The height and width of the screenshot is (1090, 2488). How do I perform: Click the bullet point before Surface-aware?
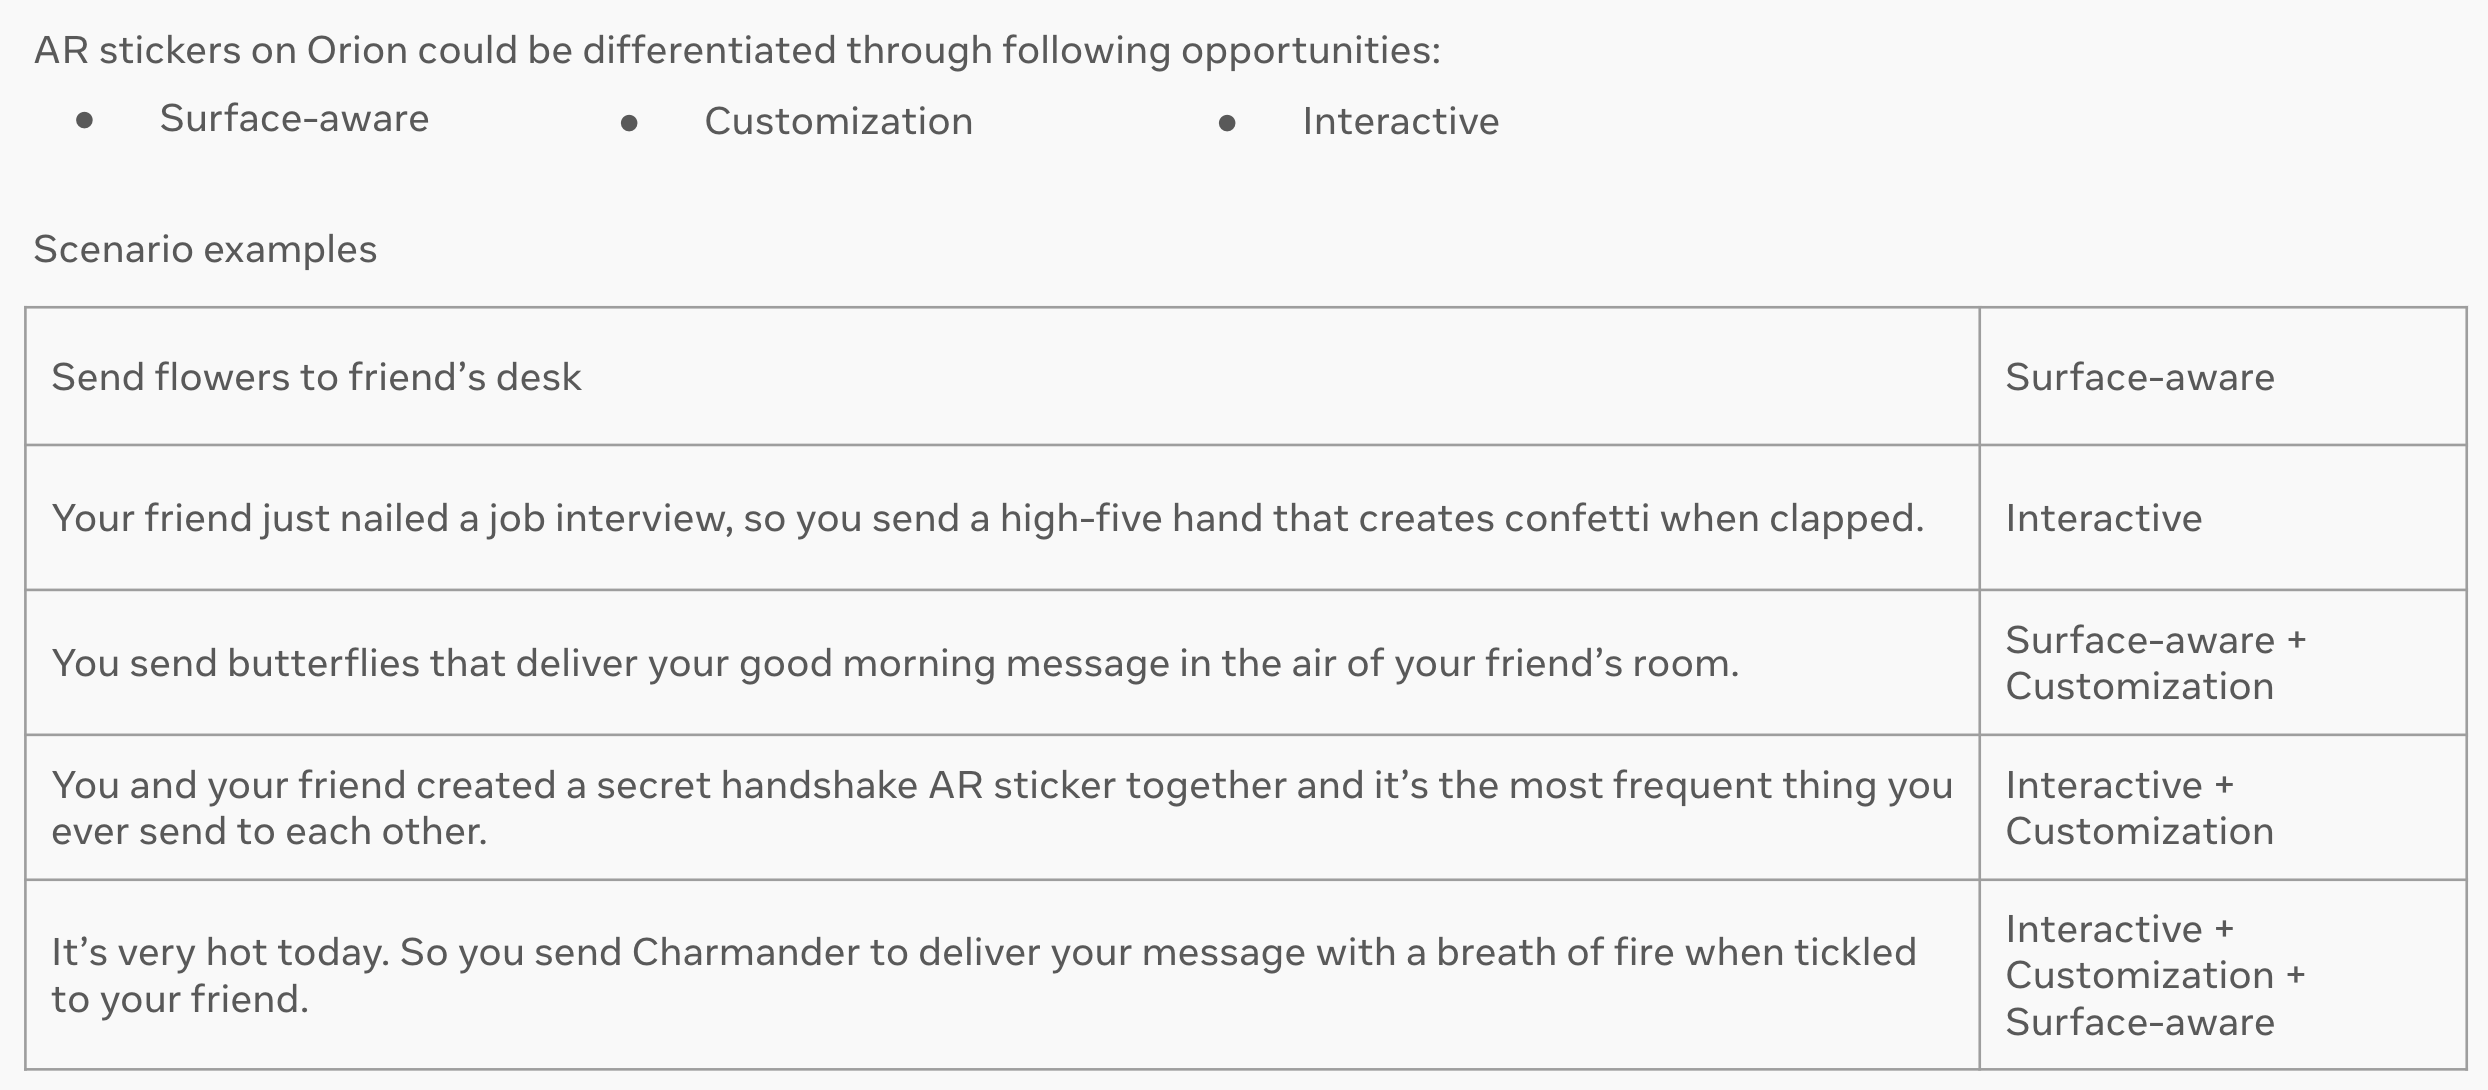click(85, 122)
